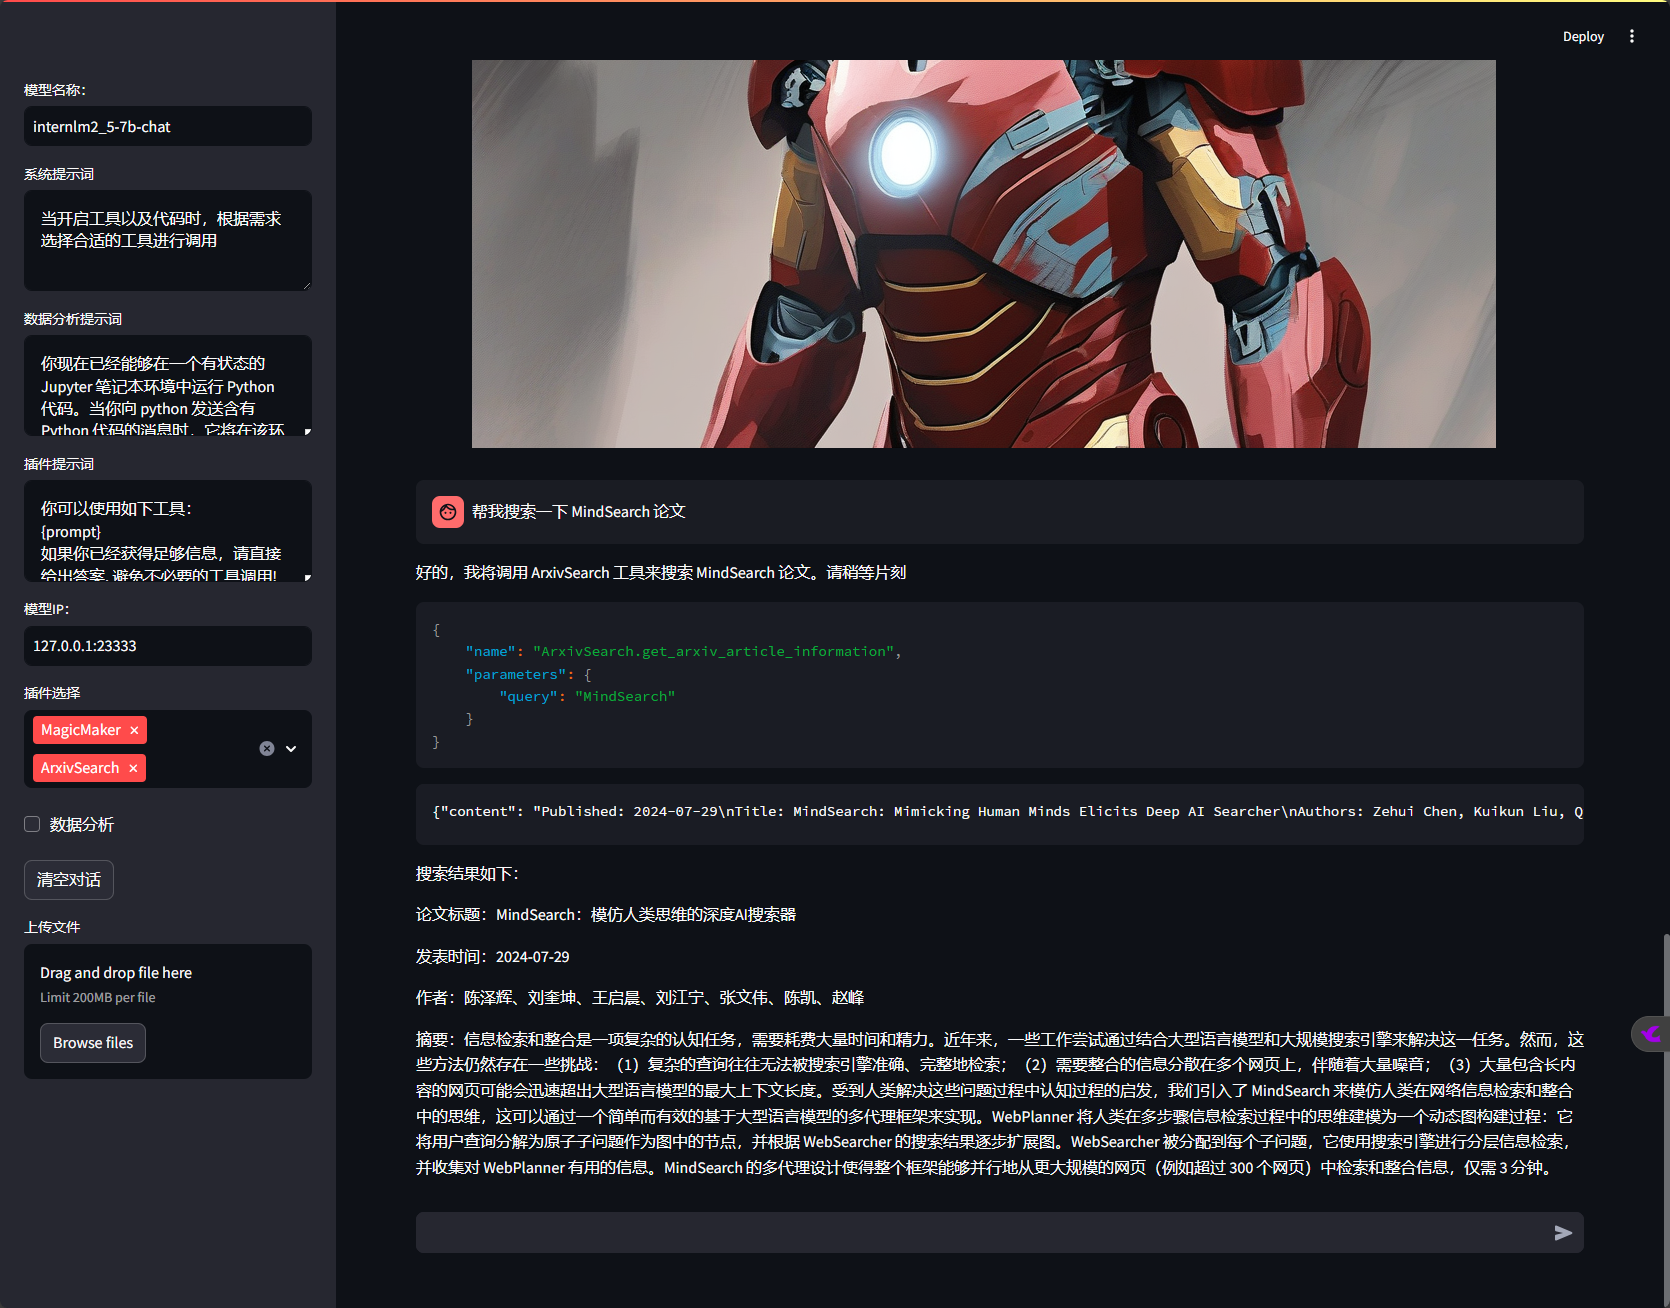
Task: Click Browse files button
Action: tap(93, 1043)
